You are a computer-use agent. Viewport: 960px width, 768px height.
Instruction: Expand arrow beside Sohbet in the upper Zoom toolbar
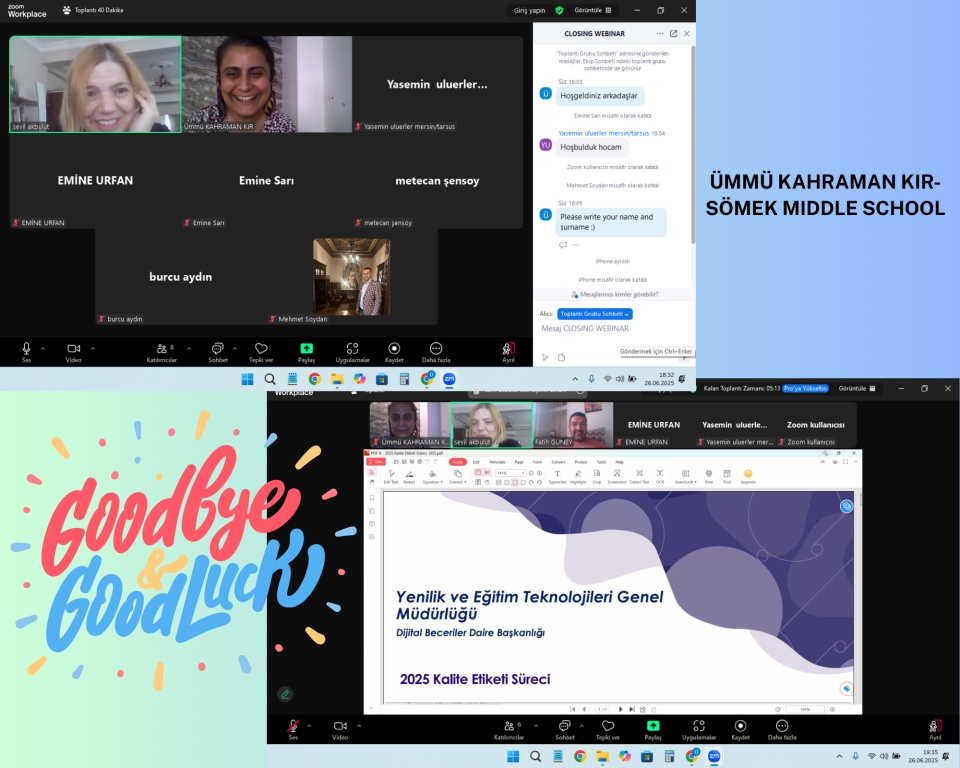[236, 348]
